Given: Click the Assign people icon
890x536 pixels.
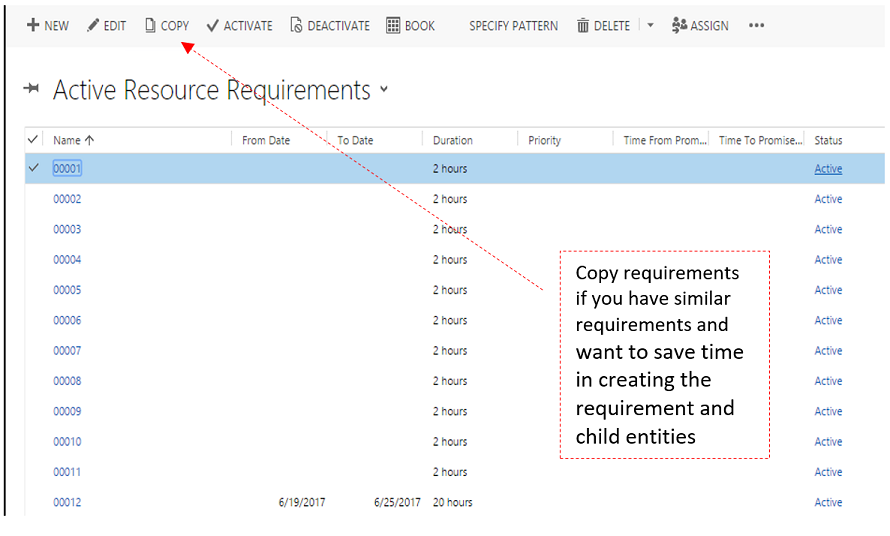Looking at the screenshot, I should (x=679, y=25).
